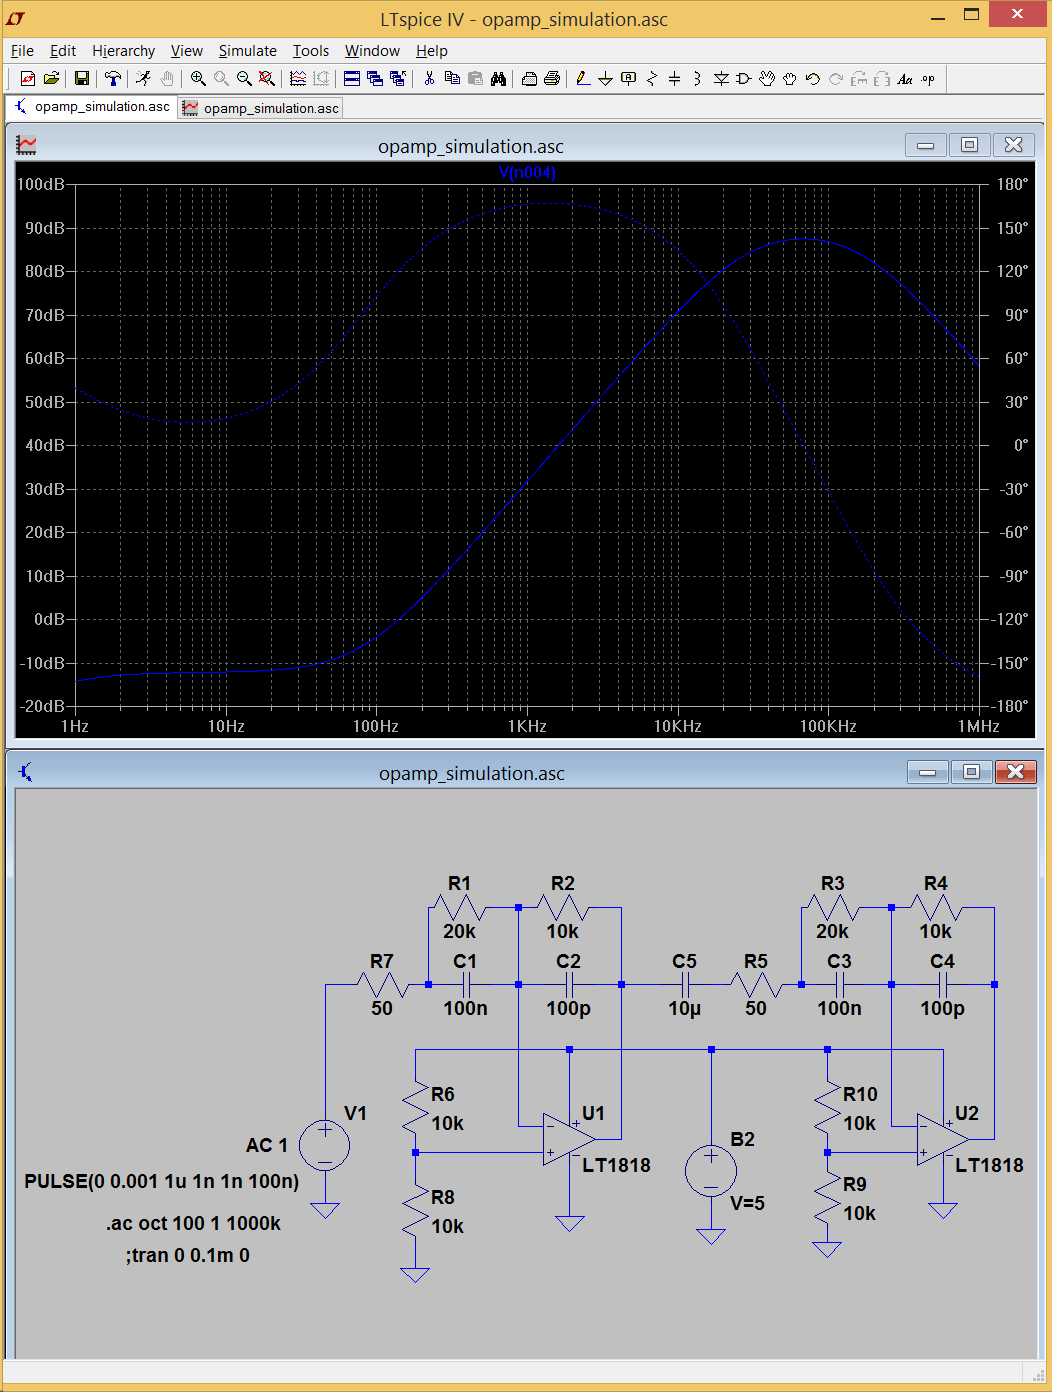
Task: Select the Capacitor placement tool
Action: (675, 79)
